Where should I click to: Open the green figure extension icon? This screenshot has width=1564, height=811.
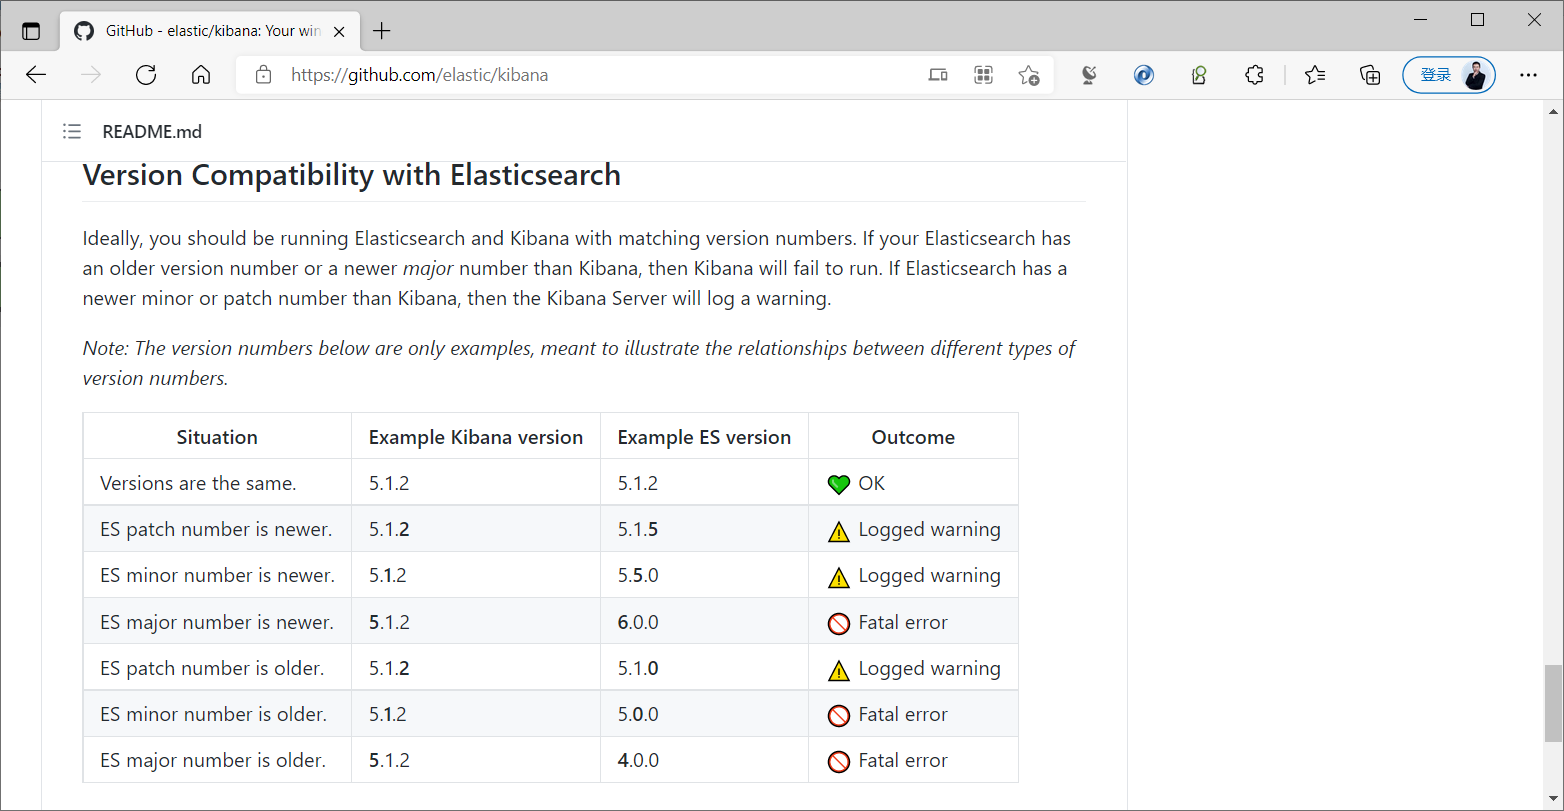(x=1199, y=75)
